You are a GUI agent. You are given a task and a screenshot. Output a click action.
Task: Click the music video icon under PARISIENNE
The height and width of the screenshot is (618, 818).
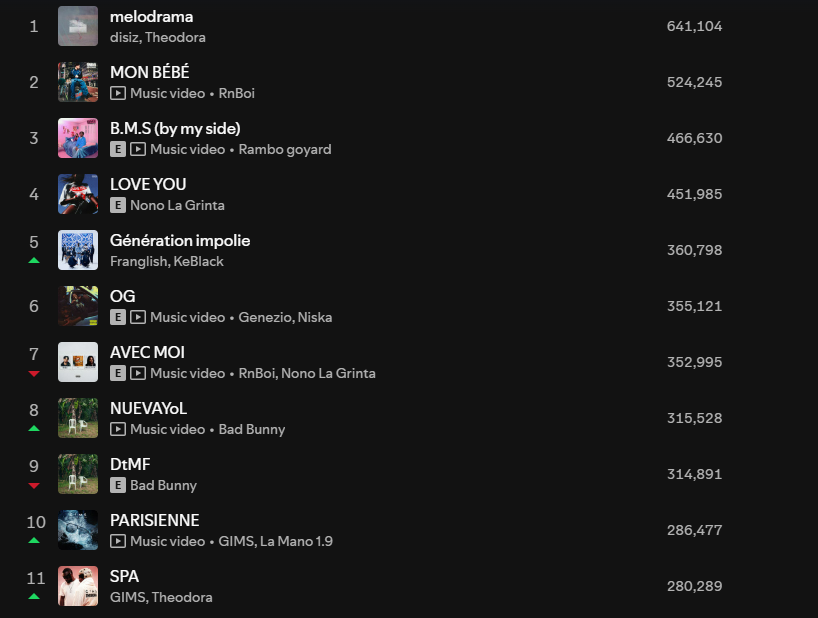pos(118,541)
